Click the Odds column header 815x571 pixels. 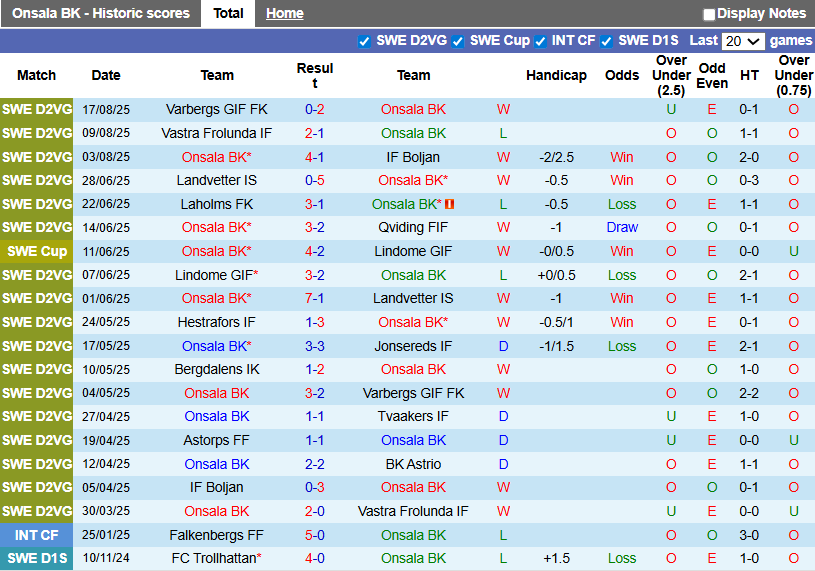click(x=622, y=75)
